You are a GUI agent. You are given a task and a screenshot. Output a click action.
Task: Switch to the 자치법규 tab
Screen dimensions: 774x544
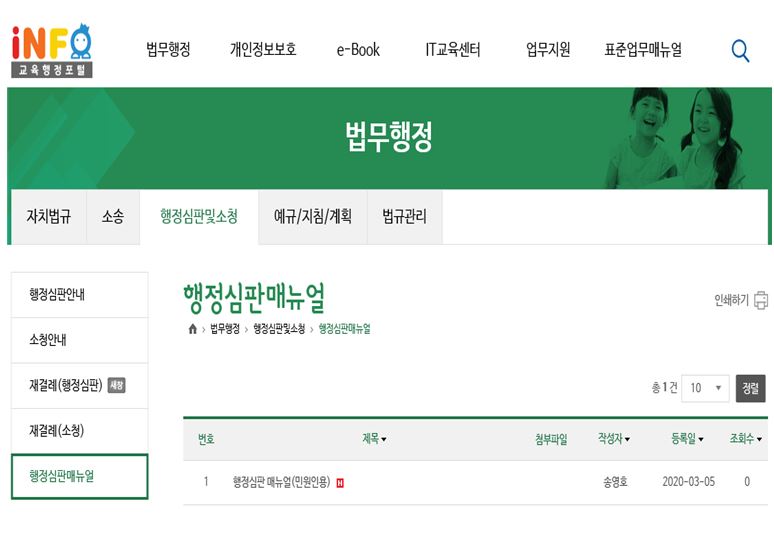tap(49, 217)
